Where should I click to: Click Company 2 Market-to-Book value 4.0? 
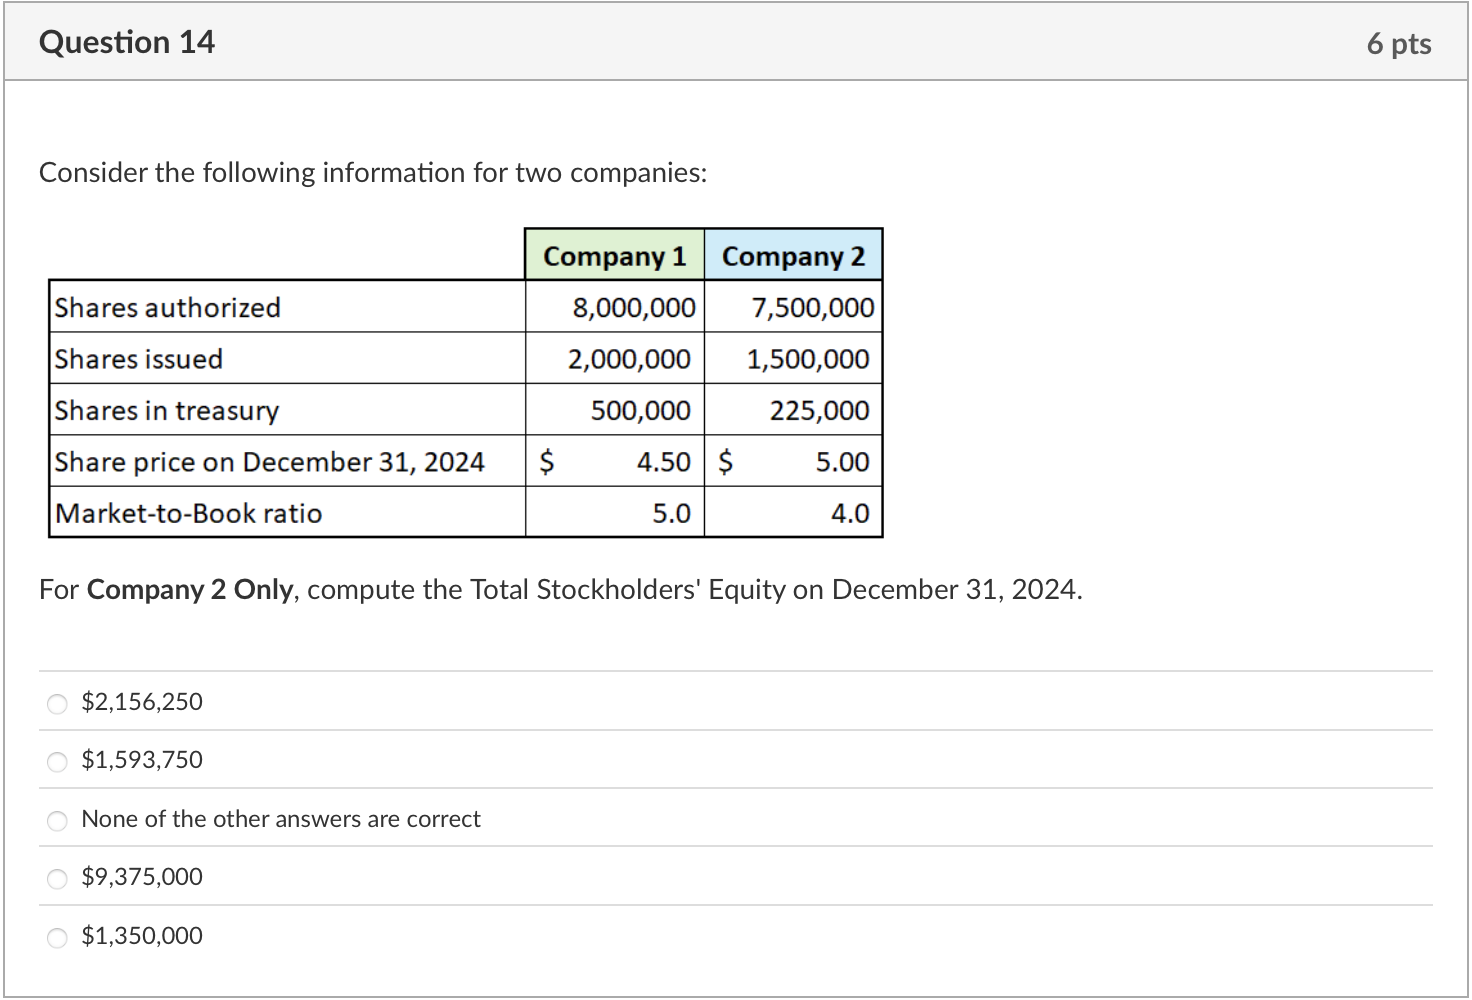(850, 513)
